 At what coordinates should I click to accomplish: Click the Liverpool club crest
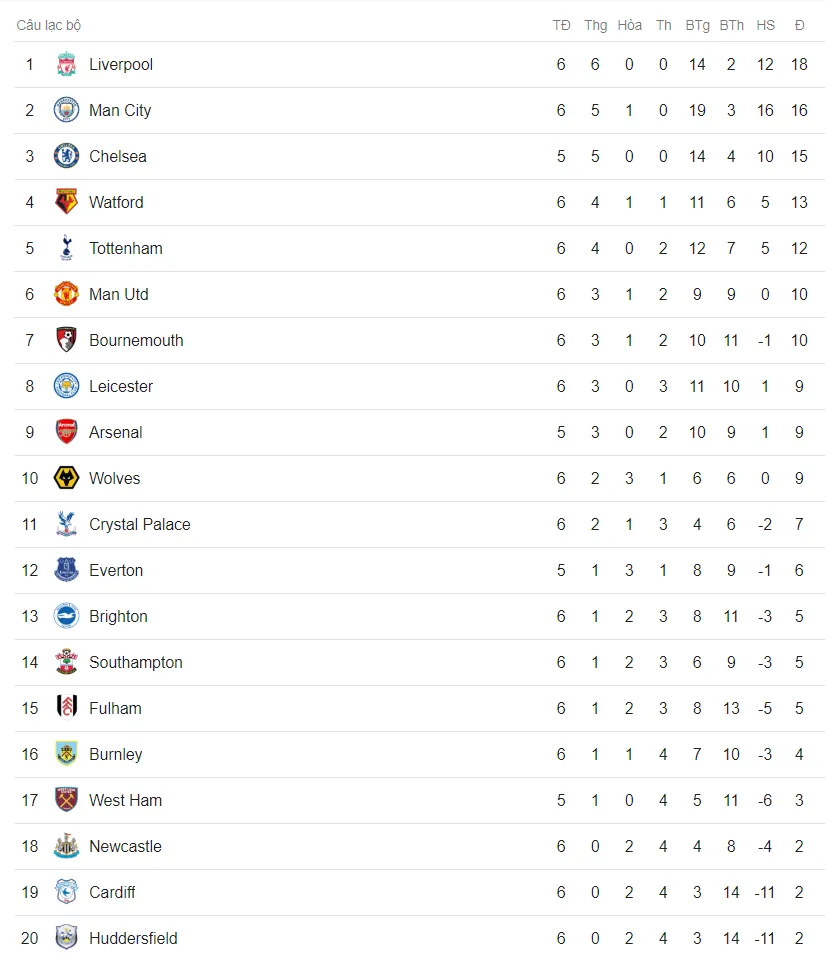click(66, 64)
